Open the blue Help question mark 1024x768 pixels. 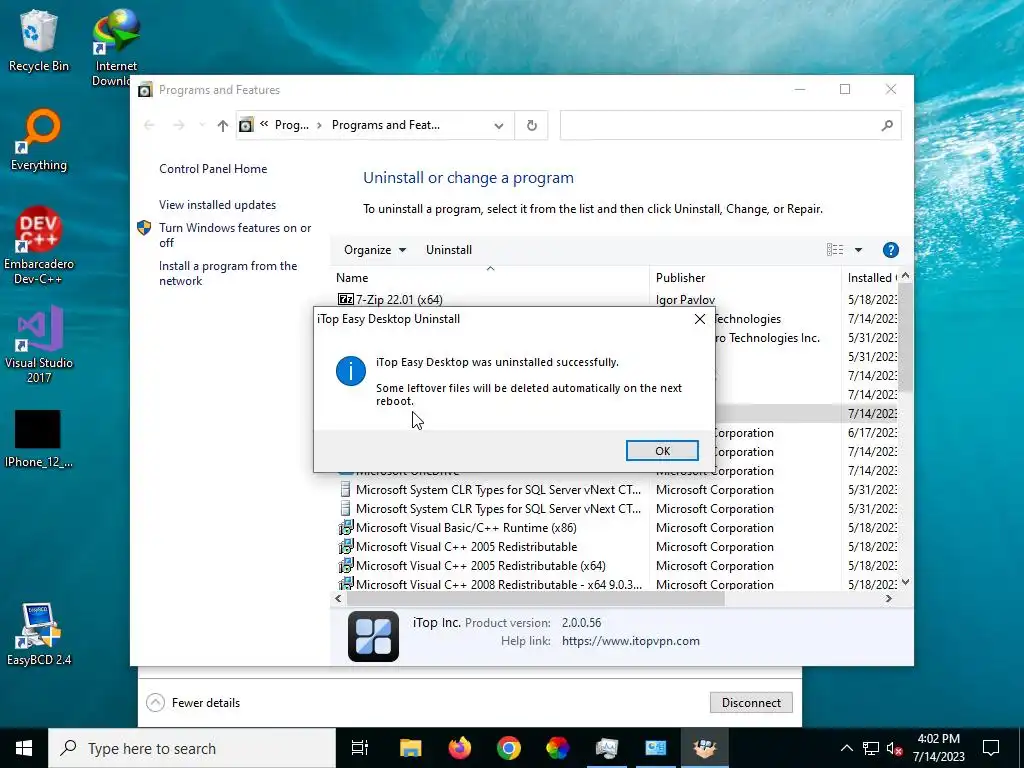890,249
